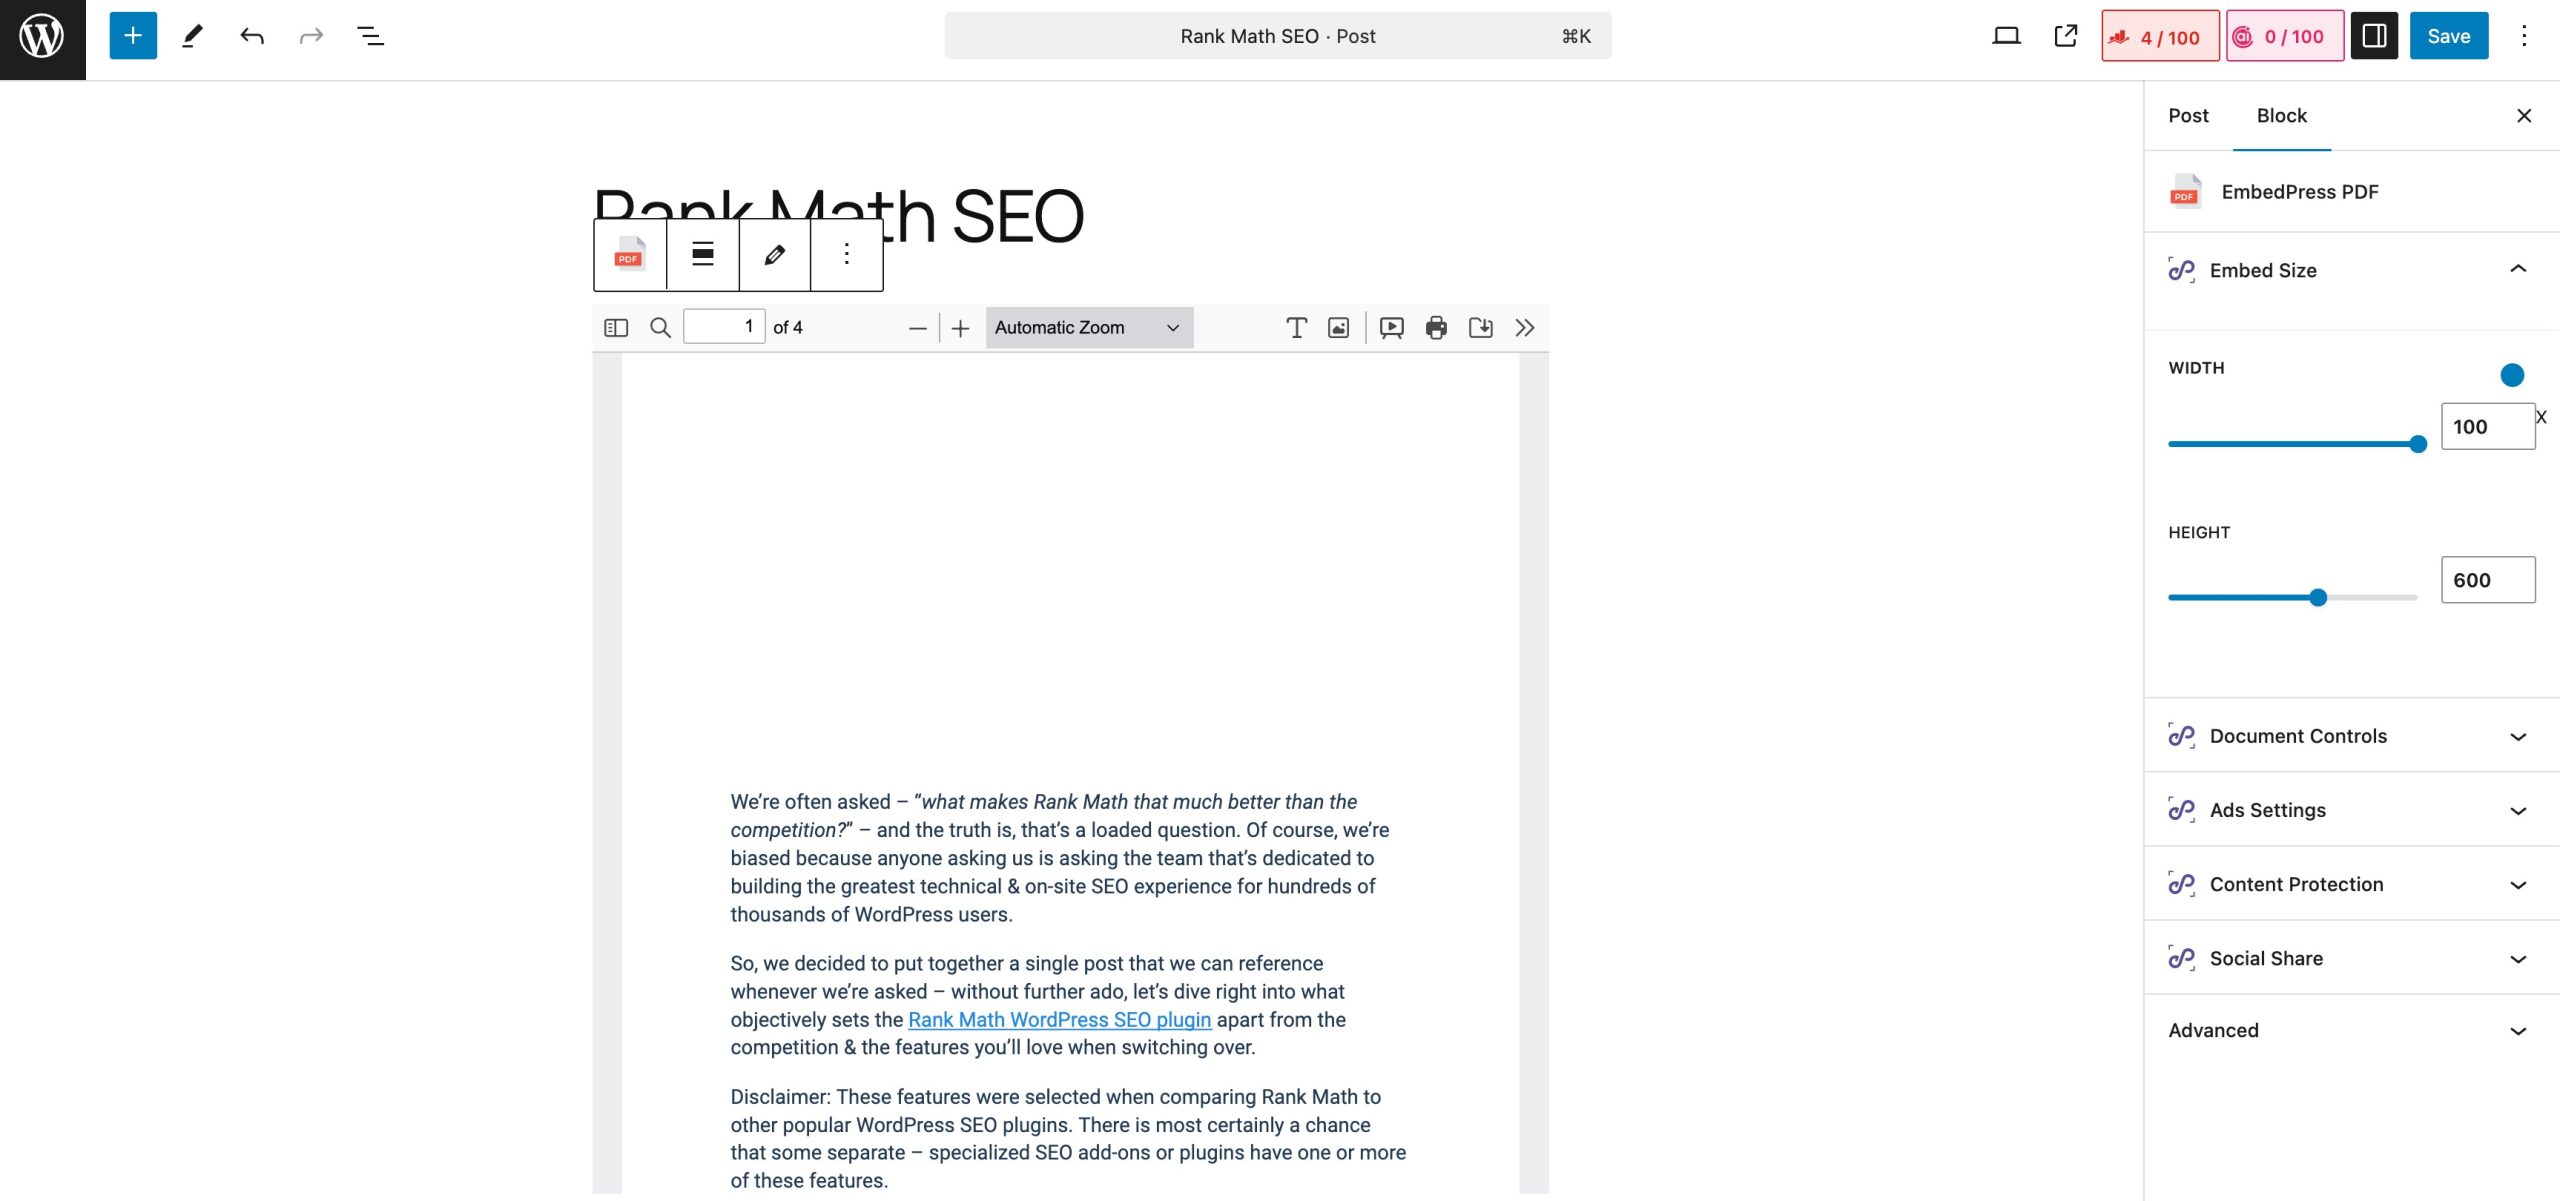The width and height of the screenshot is (2560, 1201).
Task: Click the link/URL icon in block toolbar
Action: tap(774, 255)
